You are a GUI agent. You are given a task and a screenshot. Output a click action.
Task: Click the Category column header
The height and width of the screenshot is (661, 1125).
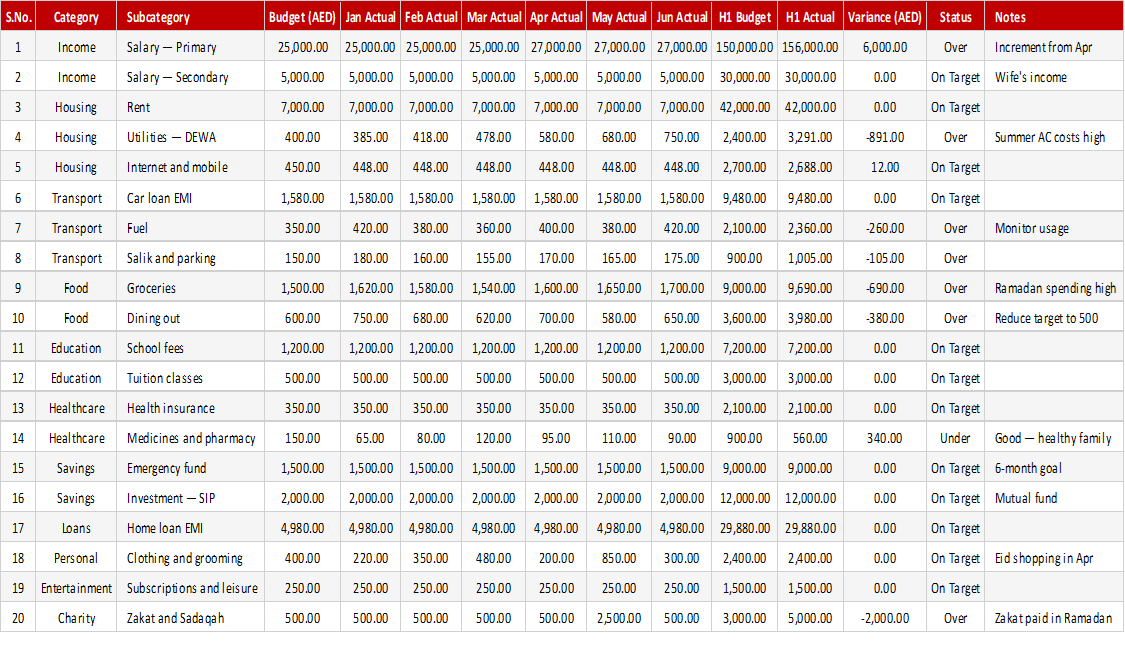coord(76,17)
